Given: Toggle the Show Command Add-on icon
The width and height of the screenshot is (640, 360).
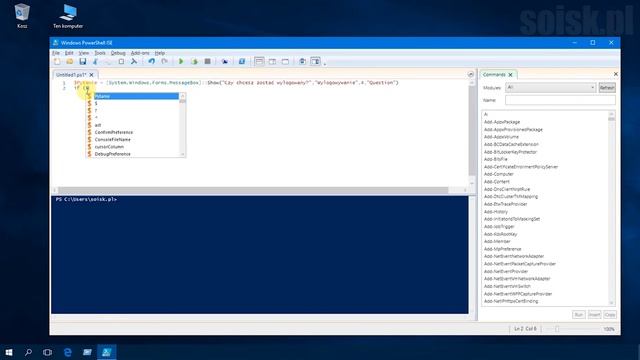Looking at the screenshot, I should click(x=316, y=62).
